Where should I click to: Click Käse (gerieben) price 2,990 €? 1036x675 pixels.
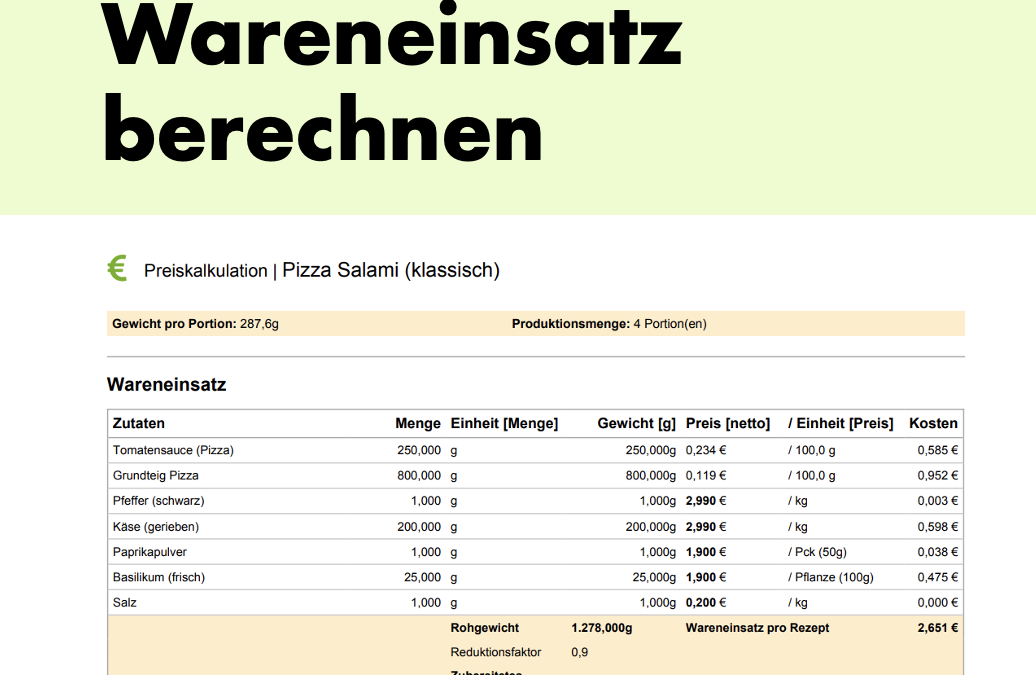pyautogui.click(x=706, y=527)
